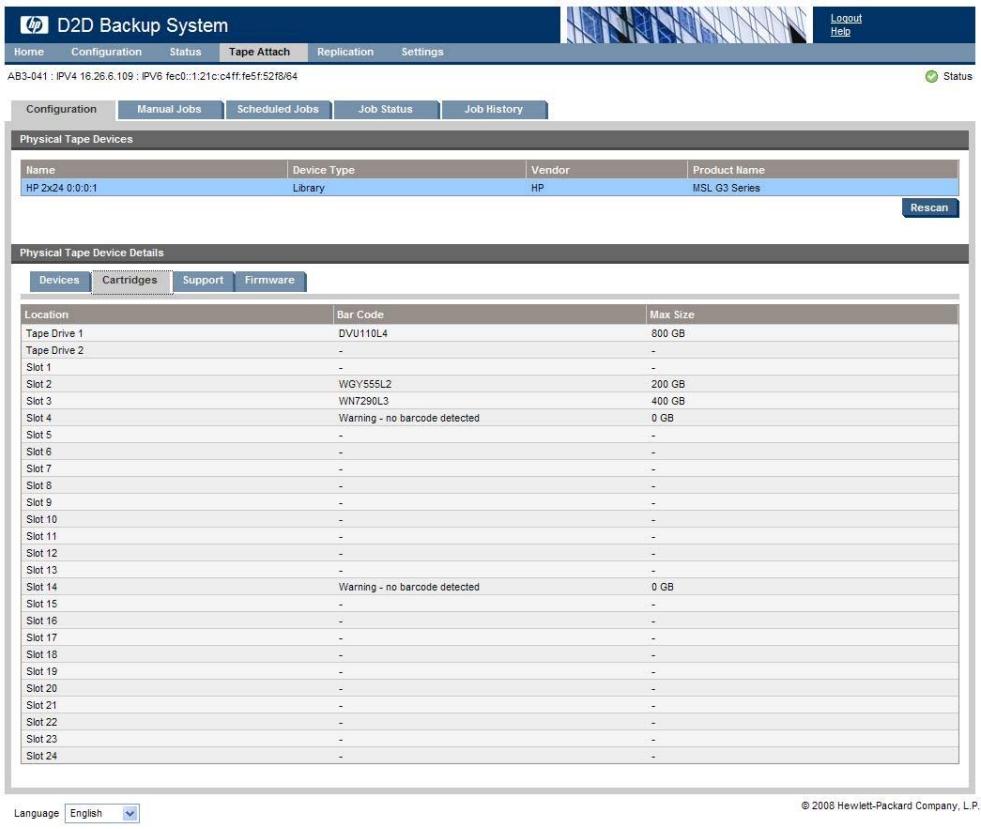This screenshot has width=981, height=829.
Task: Open the Home menu
Action: pyautogui.click(x=29, y=52)
